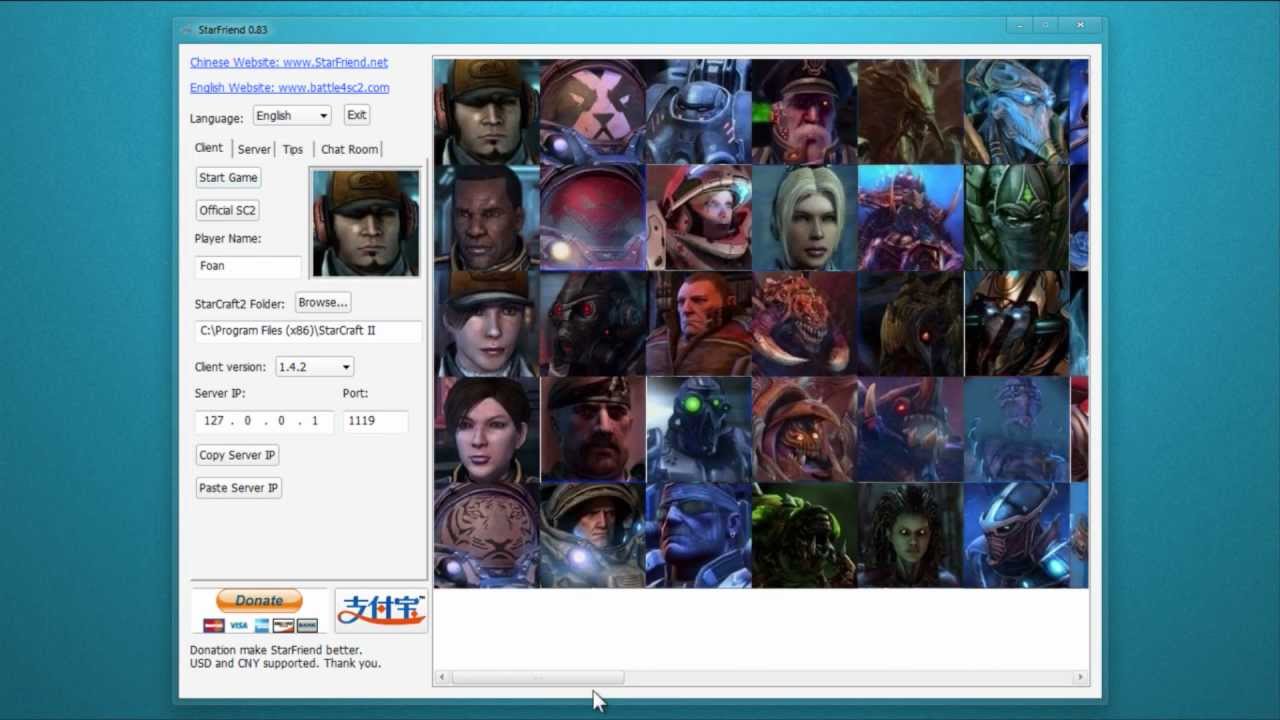This screenshot has width=1280, height=720.
Task: Select the woman wearing brown cap portrait
Action: tap(486, 323)
